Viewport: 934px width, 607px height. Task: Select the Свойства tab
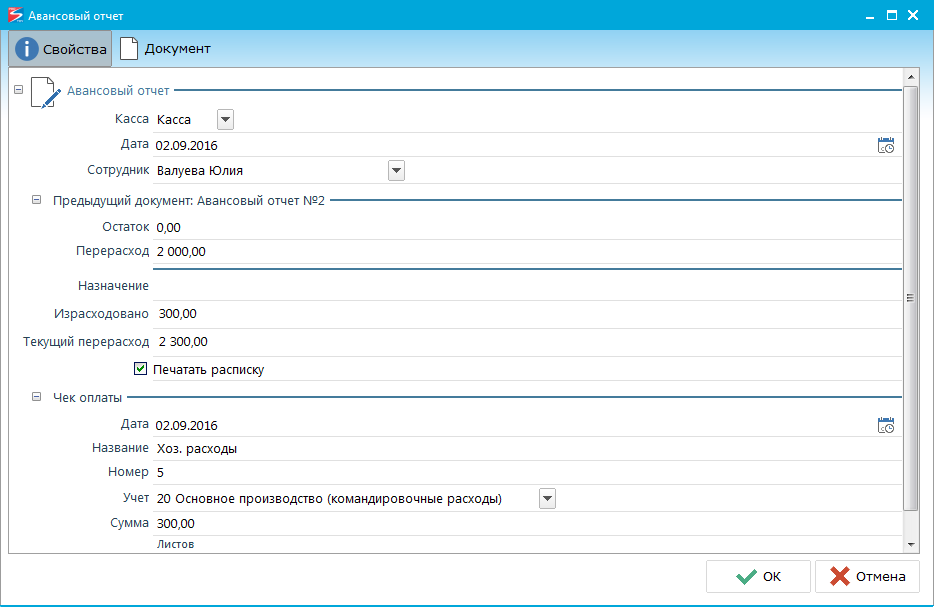pyautogui.click(x=60, y=49)
